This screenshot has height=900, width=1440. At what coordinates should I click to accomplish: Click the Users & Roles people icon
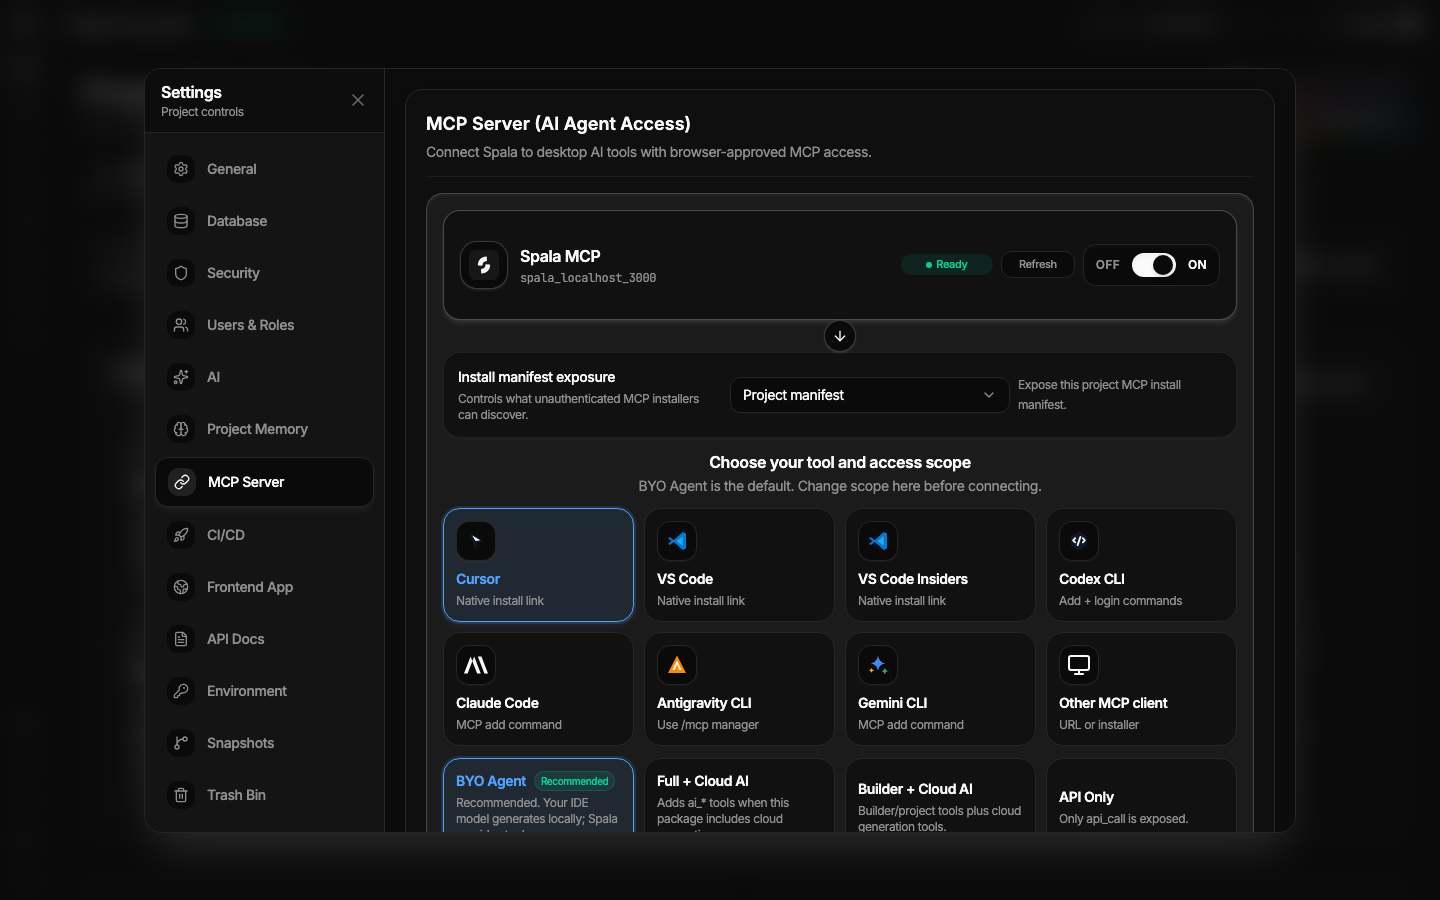click(181, 325)
